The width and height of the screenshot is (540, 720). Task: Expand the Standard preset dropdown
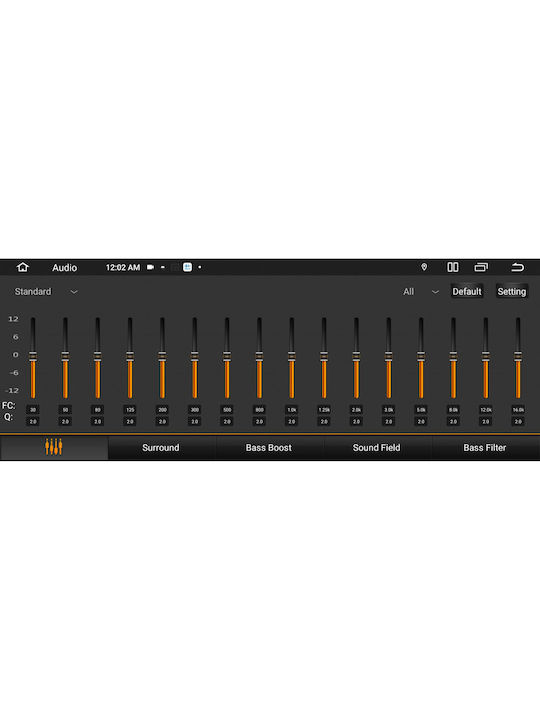46,292
